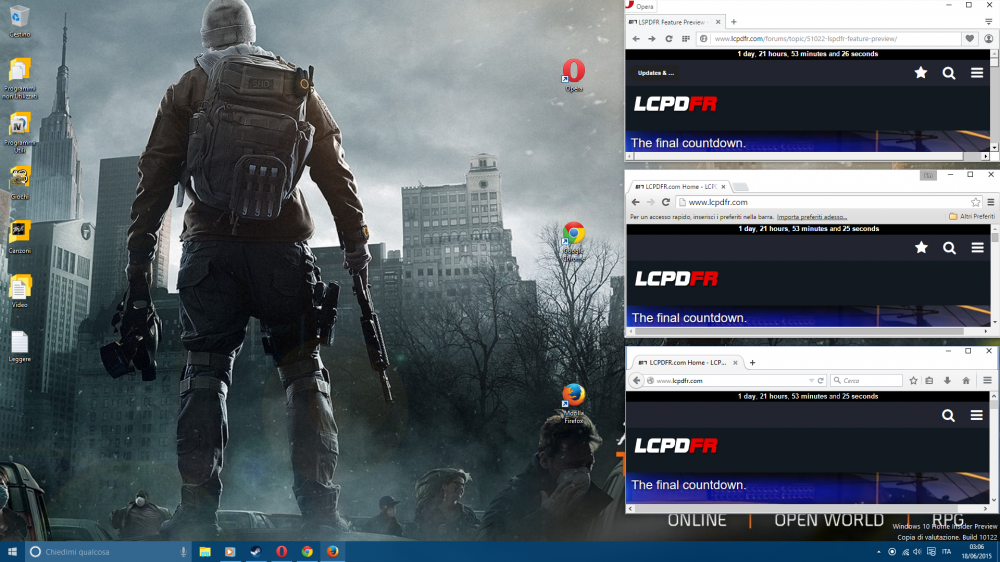Click the Chiedimi qualcosa search box

click(108, 552)
